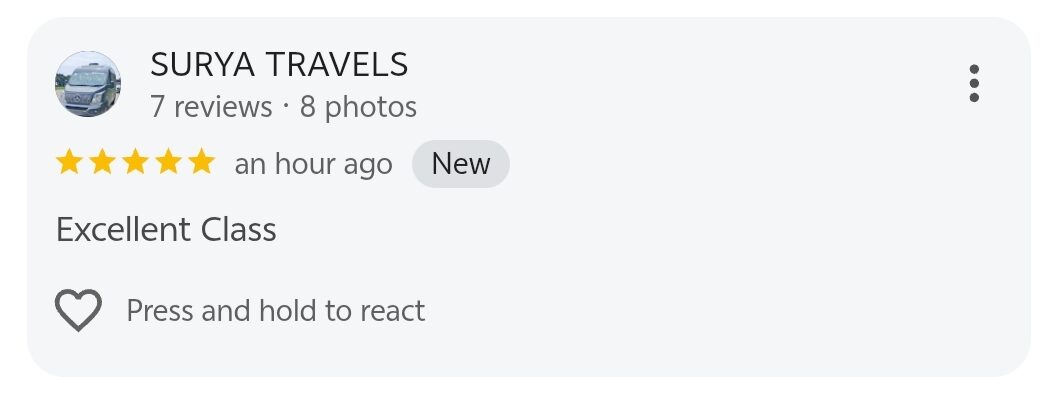Image resolution: width=1050 pixels, height=403 pixels.
Task: View the reviewer's 7 reviews
Action: 211,106
